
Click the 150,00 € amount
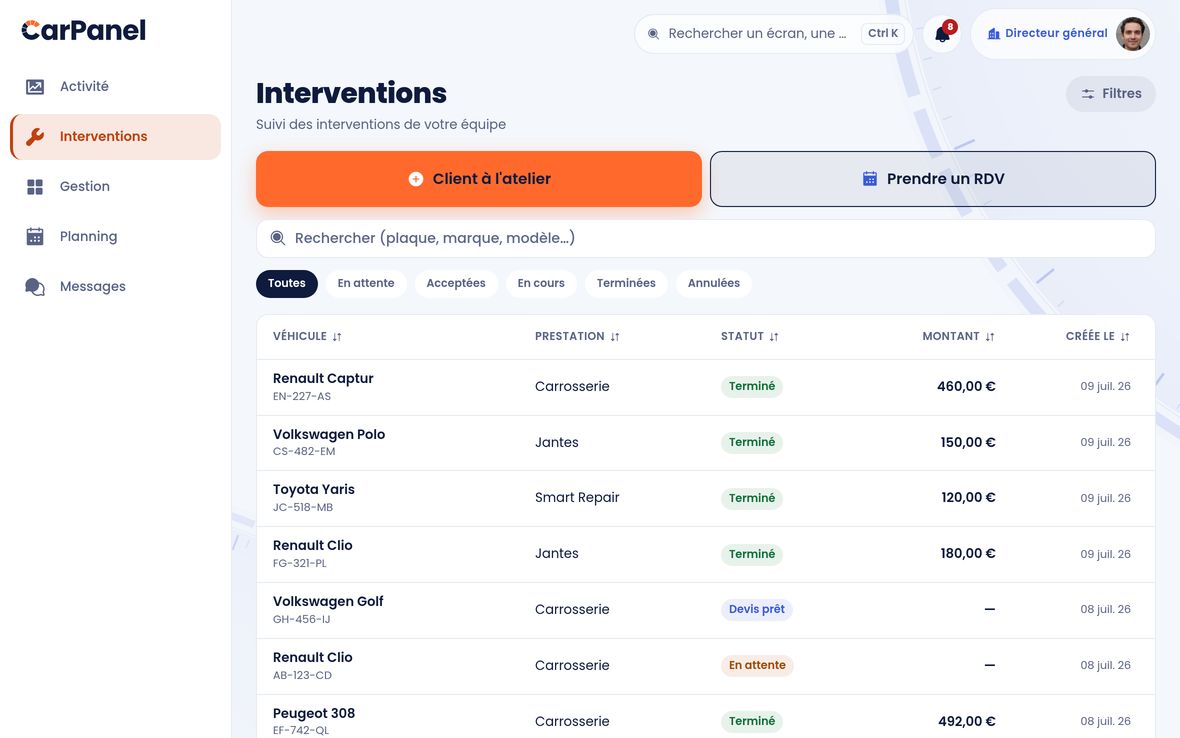click(968, 442)
